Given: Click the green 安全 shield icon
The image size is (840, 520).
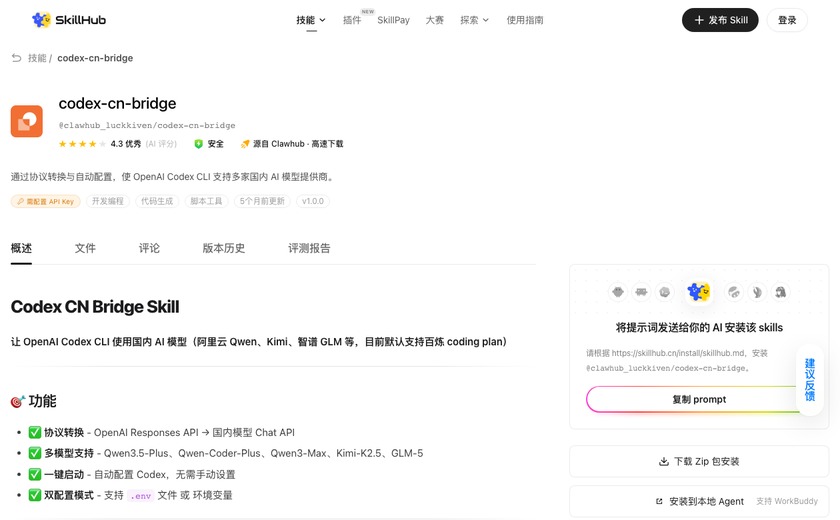Looking at the screenshot, I should [x=198, y=144].
